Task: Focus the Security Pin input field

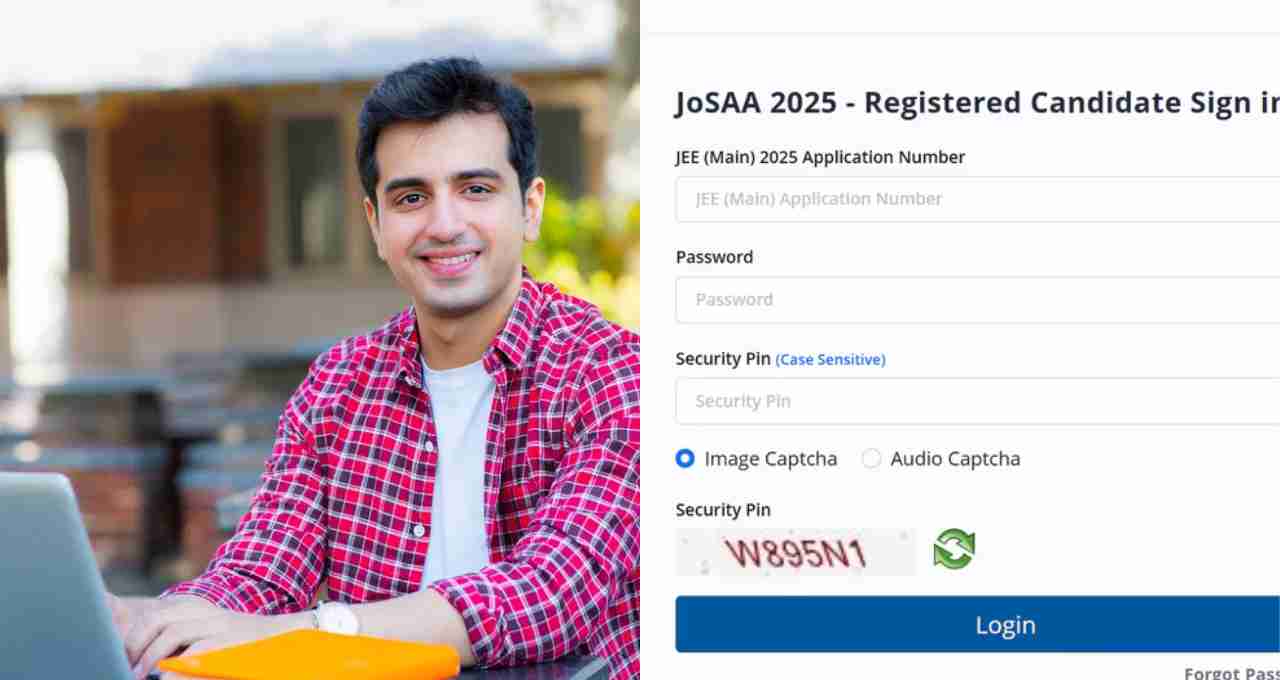Action: click(978, 401)
